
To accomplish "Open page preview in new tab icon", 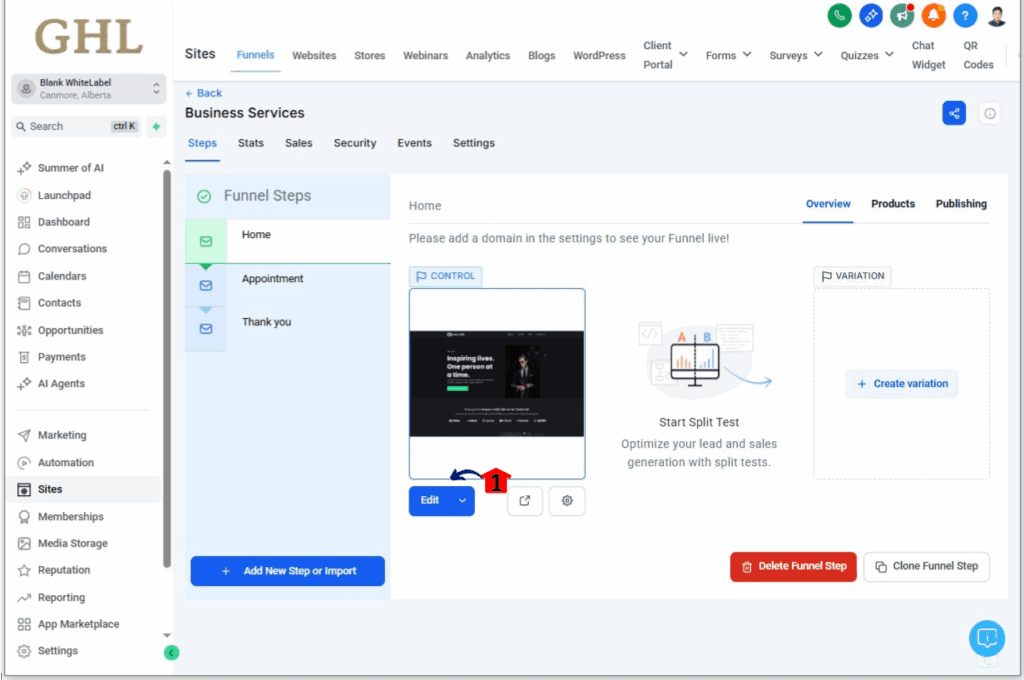I will 524,501.
